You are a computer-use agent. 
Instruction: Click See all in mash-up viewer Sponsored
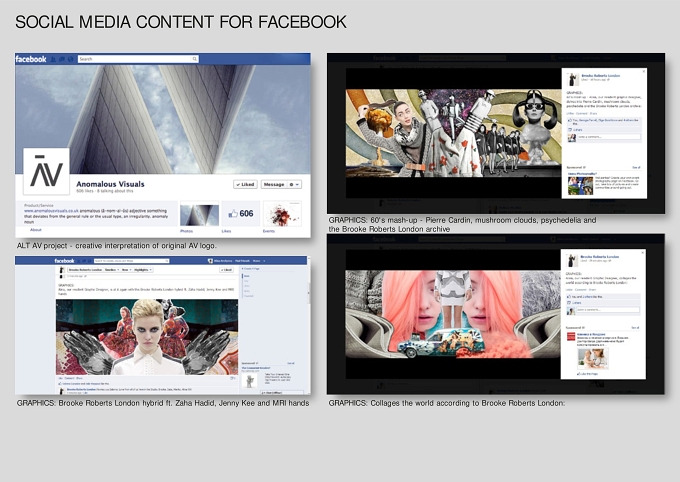(x=636, y=167)
